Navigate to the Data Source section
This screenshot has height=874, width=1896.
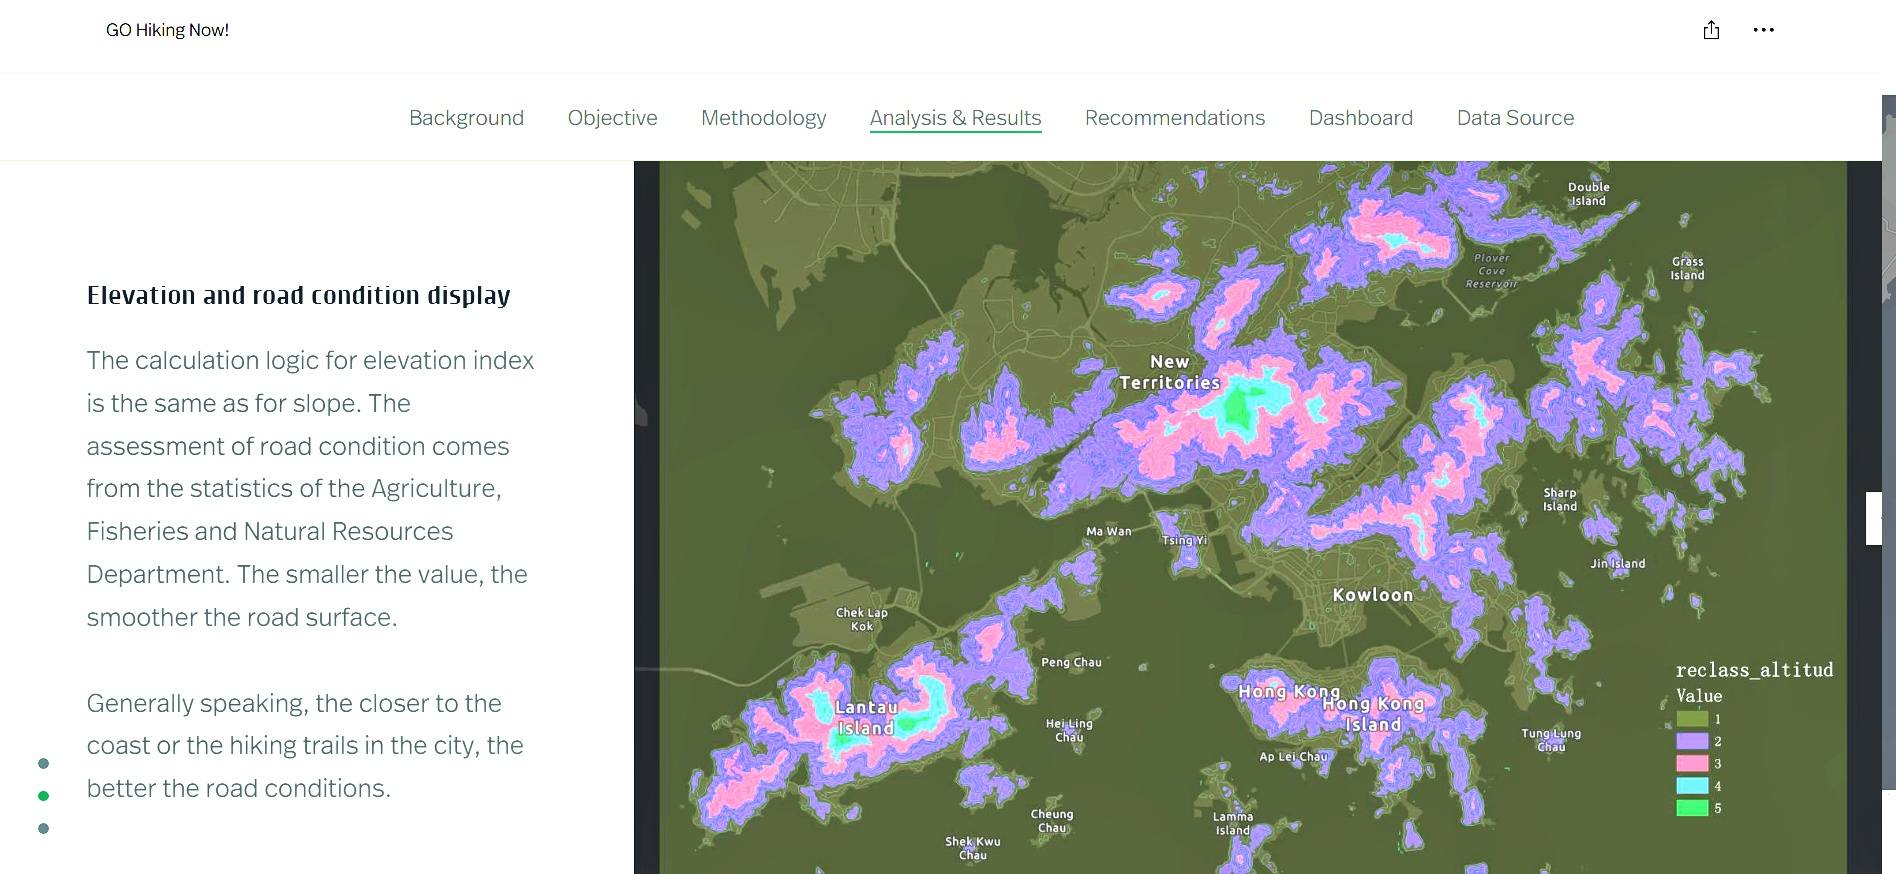[x=1515, y=118]
